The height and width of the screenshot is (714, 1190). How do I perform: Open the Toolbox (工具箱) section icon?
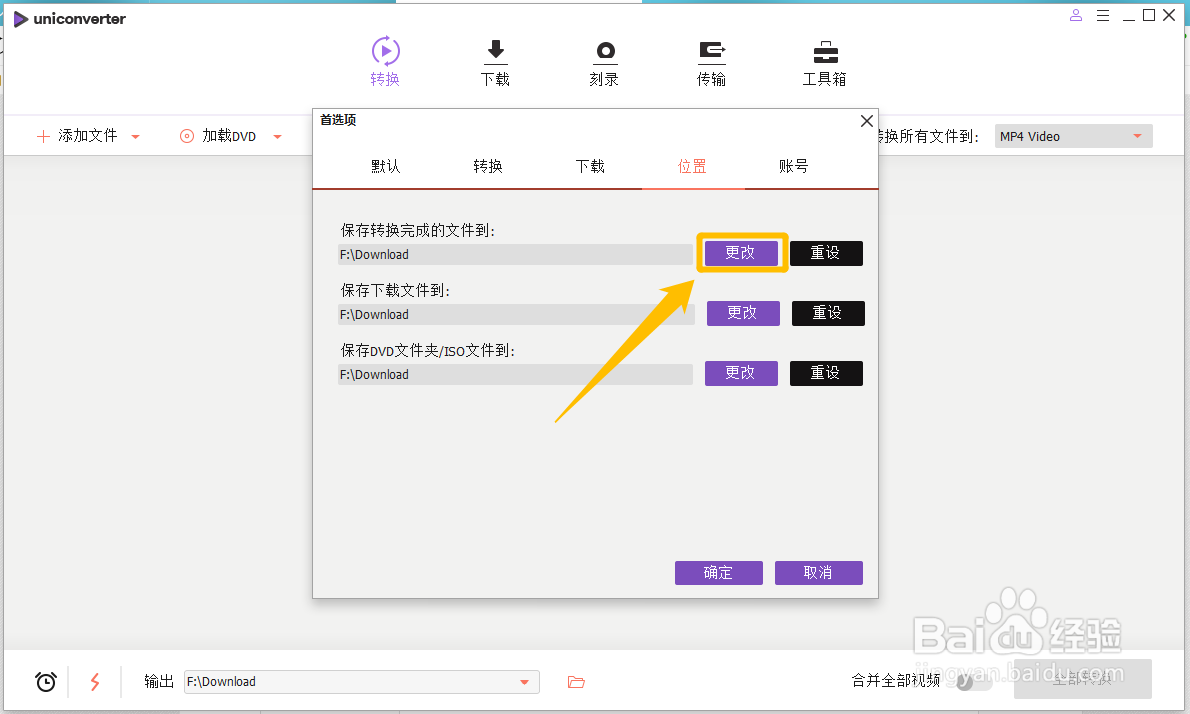pos(825,52)
